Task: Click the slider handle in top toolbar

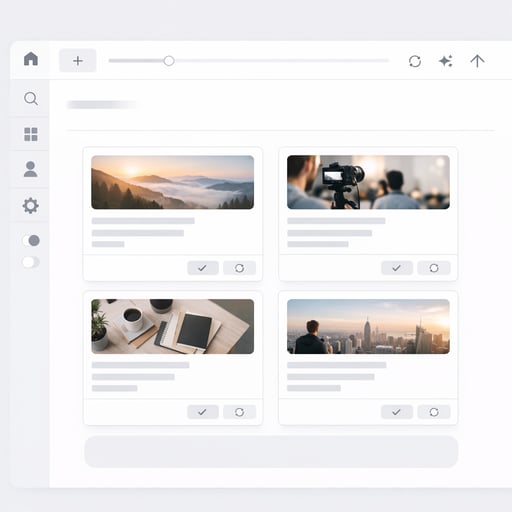Action: tap(169, 61)
